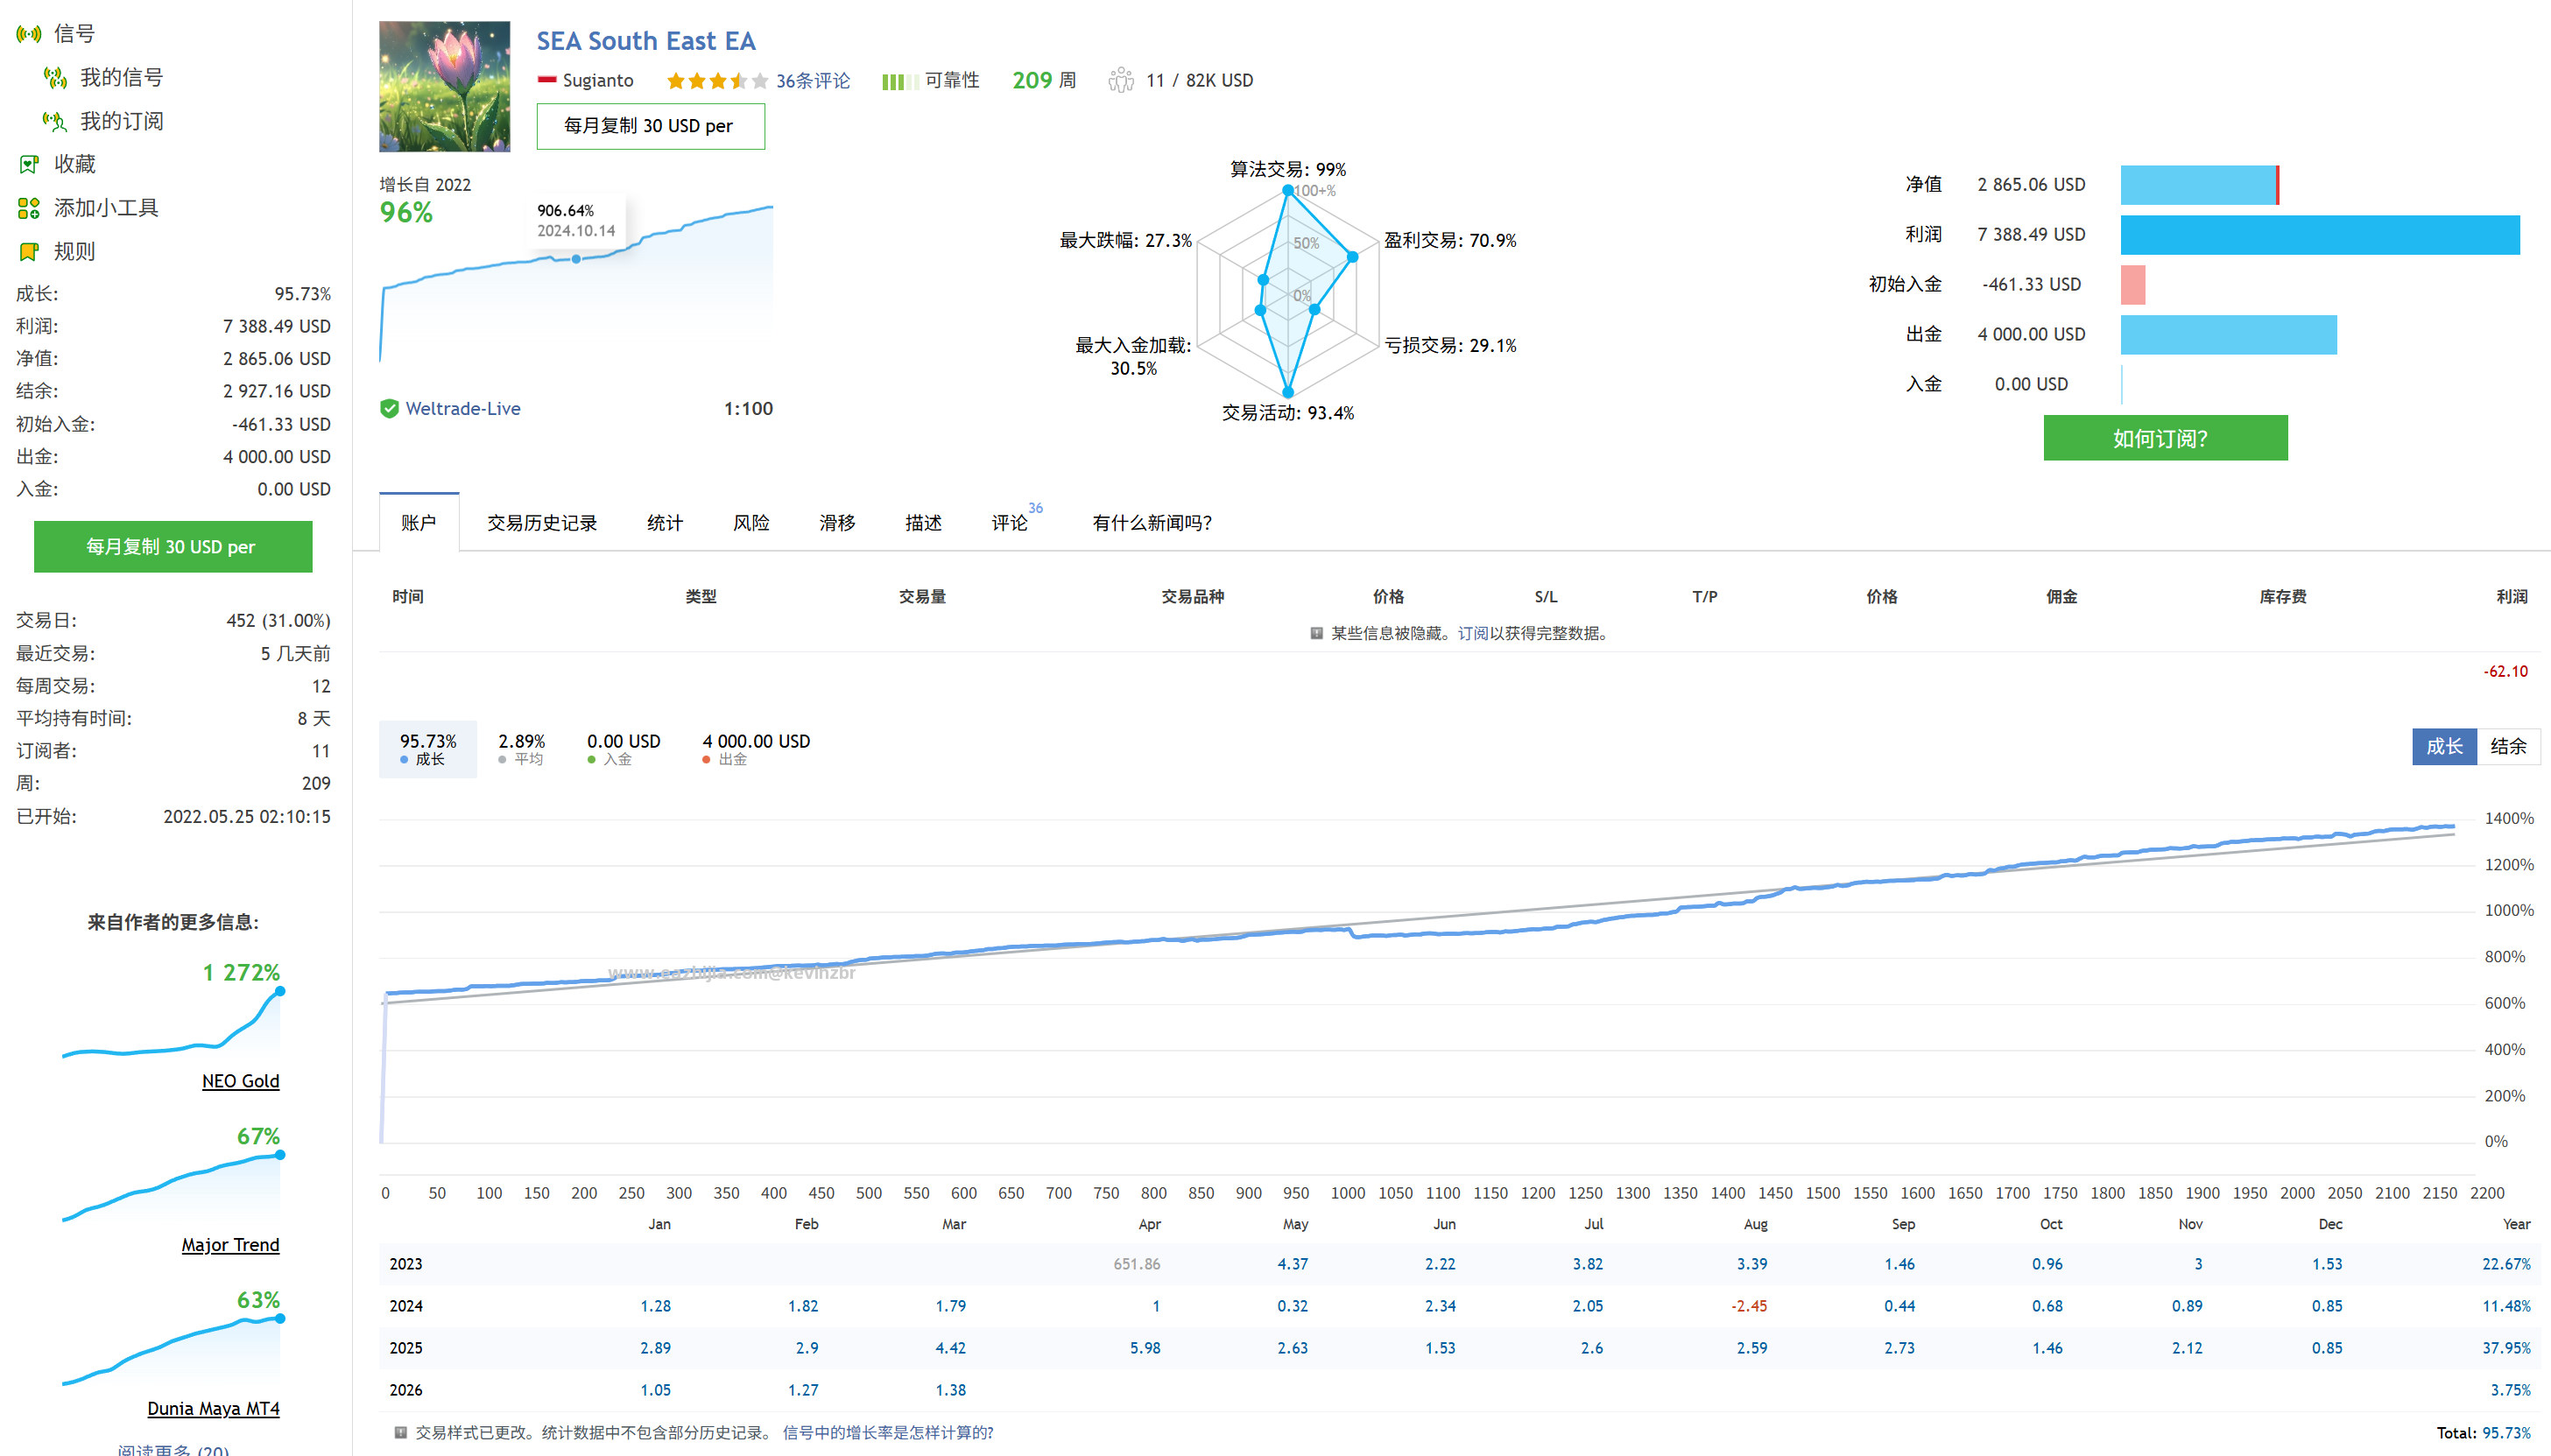2551x1456 pixels.
Task: Click the outlined 每月复制 30 USD per button
Action: pos(650,126)
